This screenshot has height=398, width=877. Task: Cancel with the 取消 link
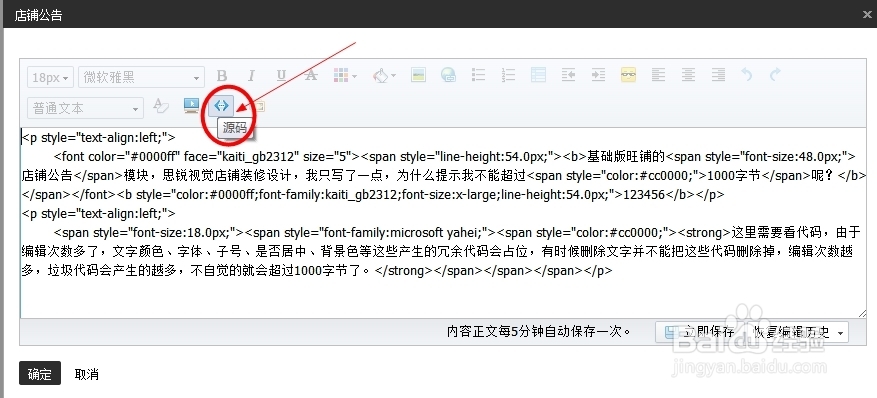click(x=87, y=375)
